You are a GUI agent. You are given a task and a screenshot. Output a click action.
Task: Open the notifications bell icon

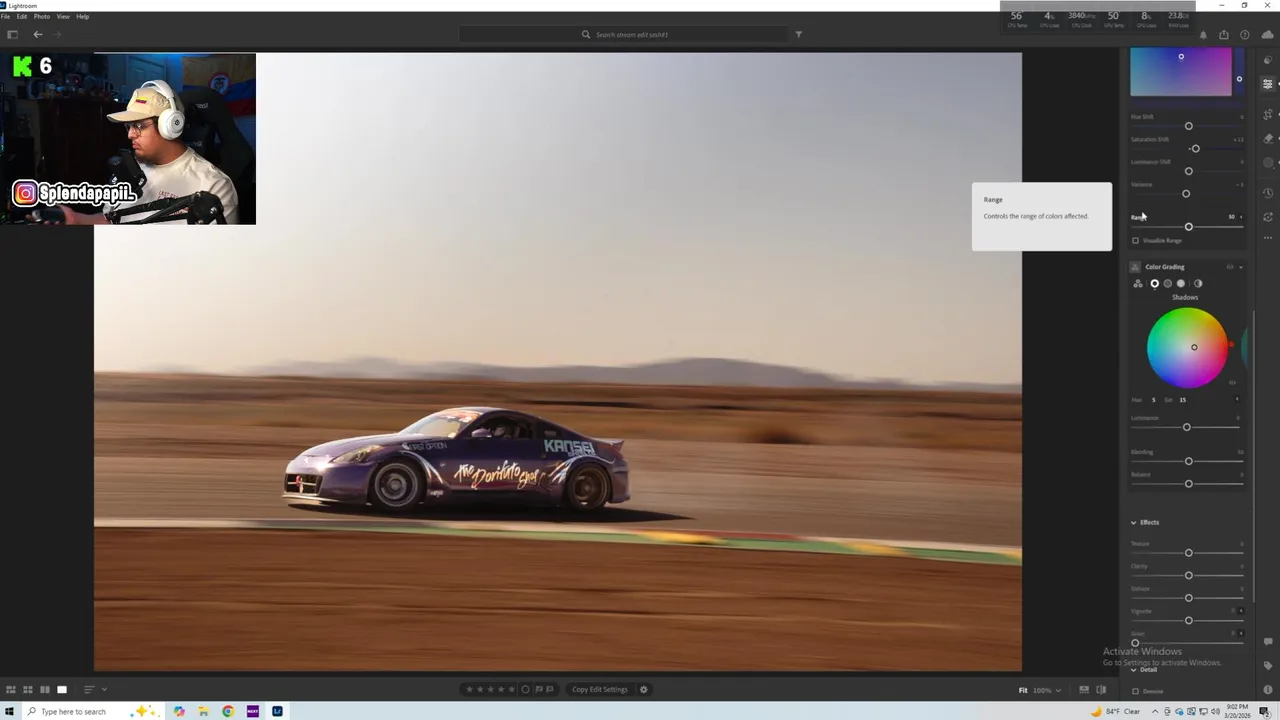[x=1203, y=35]
